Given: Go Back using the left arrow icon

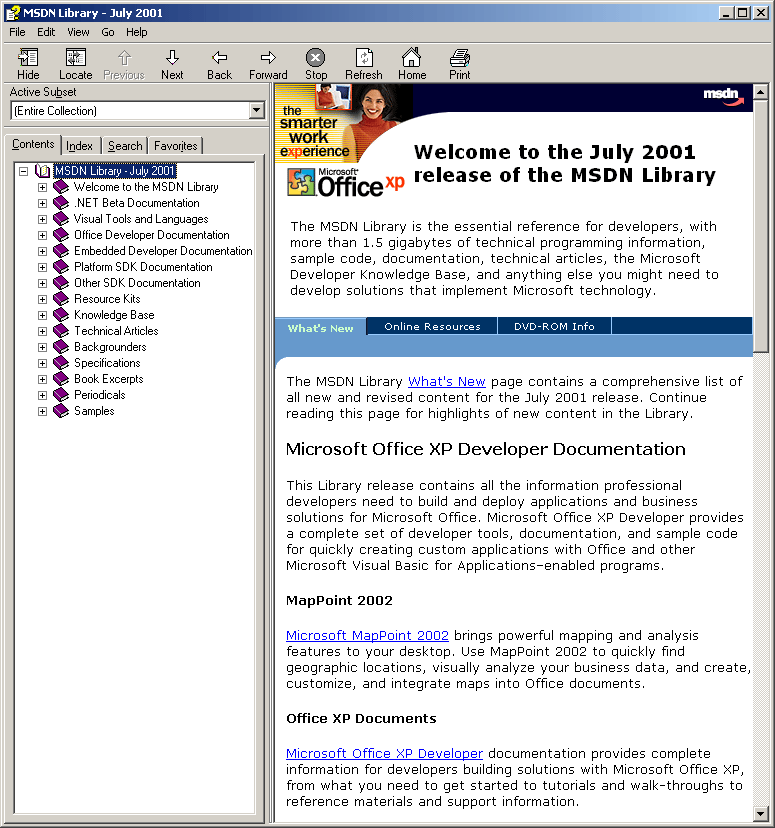Looking at the screenshot, I should pyautogui.click(x=219, y=58).
